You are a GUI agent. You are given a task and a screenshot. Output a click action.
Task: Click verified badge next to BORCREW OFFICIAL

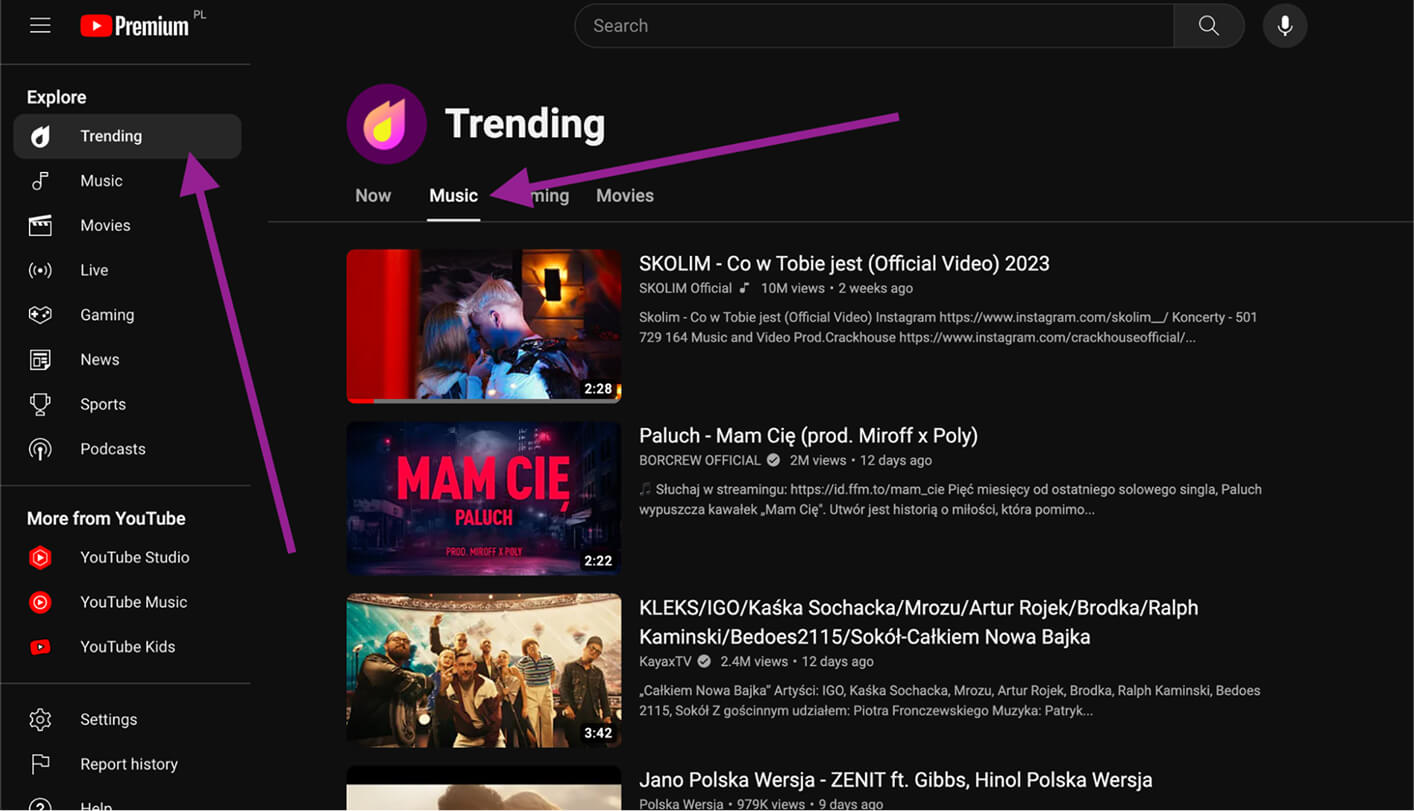773,461
